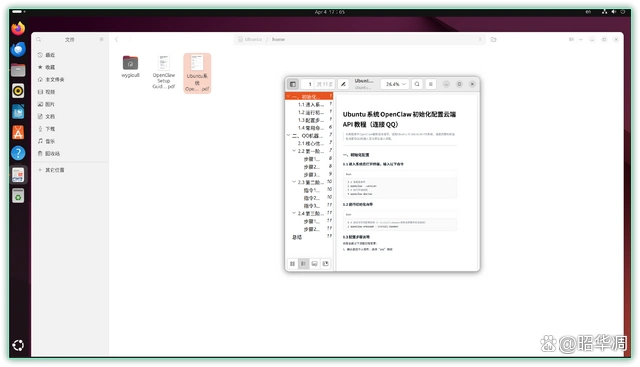Switch sidebar to thumbnails view

click(293, 264)
